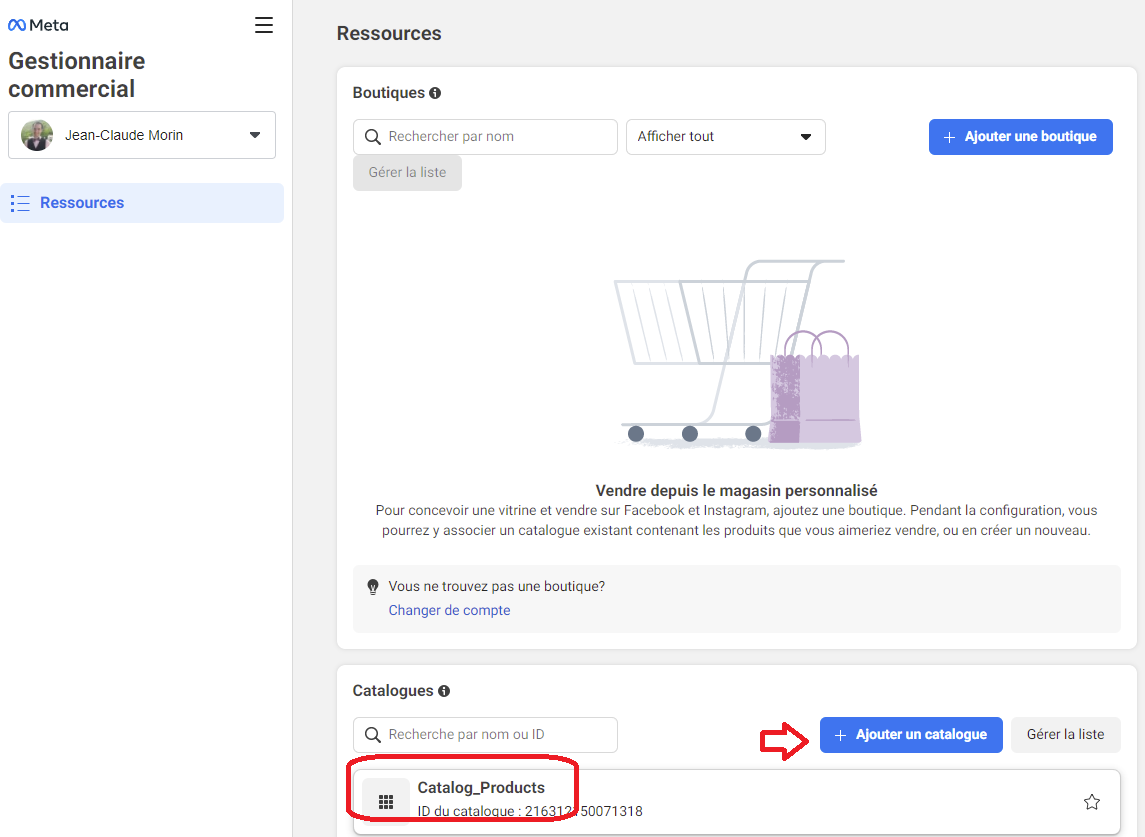Screen dimensions: 1145x837
Task: Click the Gestionnaire commercial title
Action: click(77, 74)
